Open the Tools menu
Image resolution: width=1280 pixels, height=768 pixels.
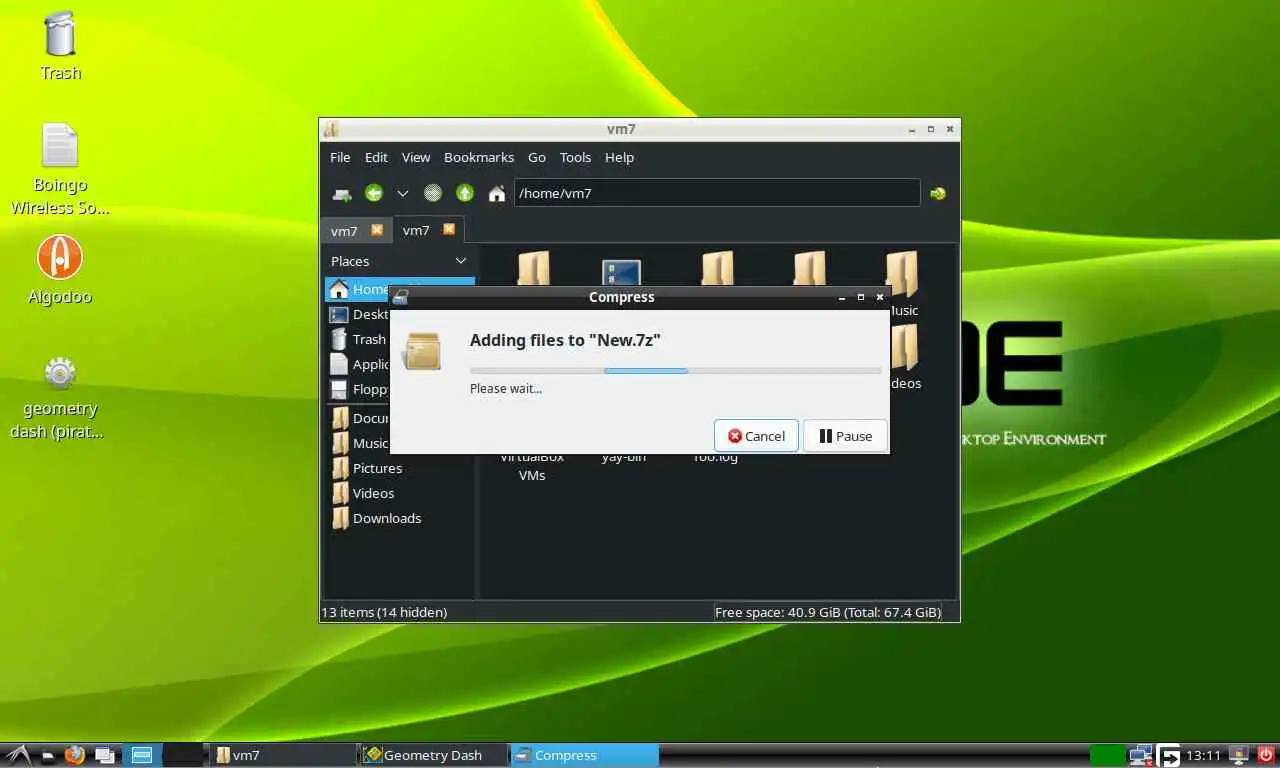[x=575, y=157]
